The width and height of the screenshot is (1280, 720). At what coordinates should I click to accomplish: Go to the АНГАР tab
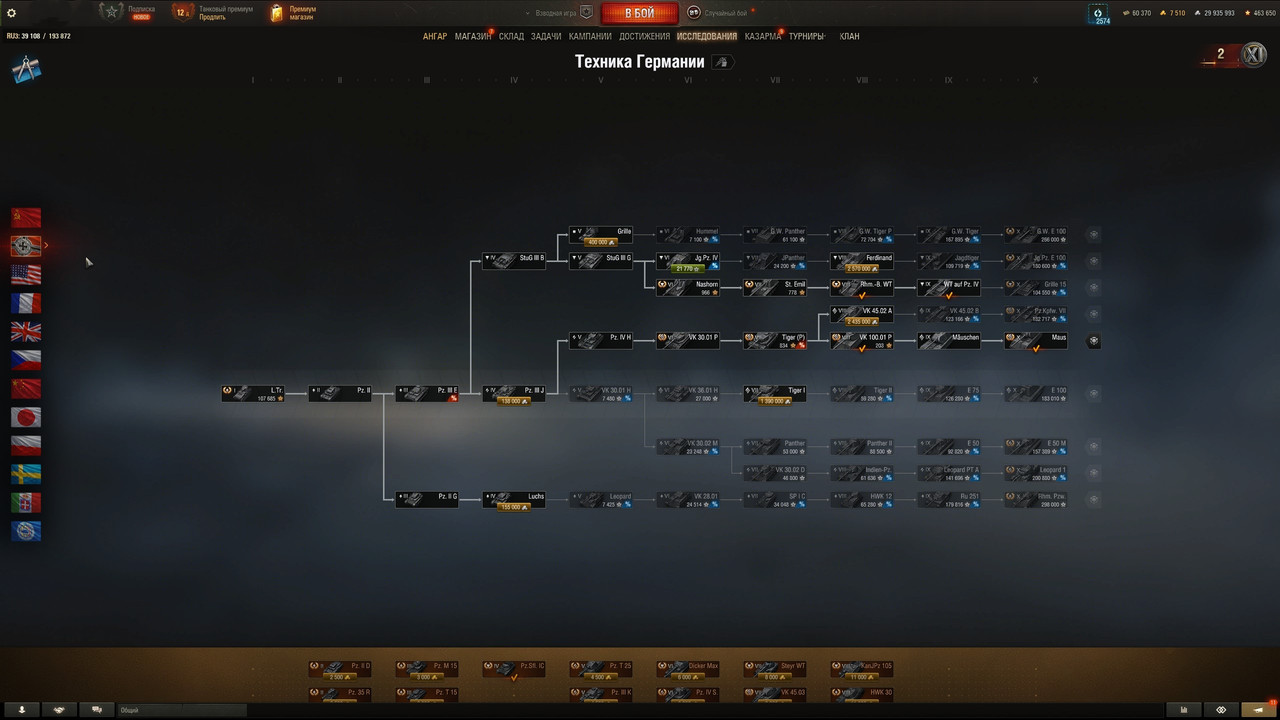click(435, 37)
